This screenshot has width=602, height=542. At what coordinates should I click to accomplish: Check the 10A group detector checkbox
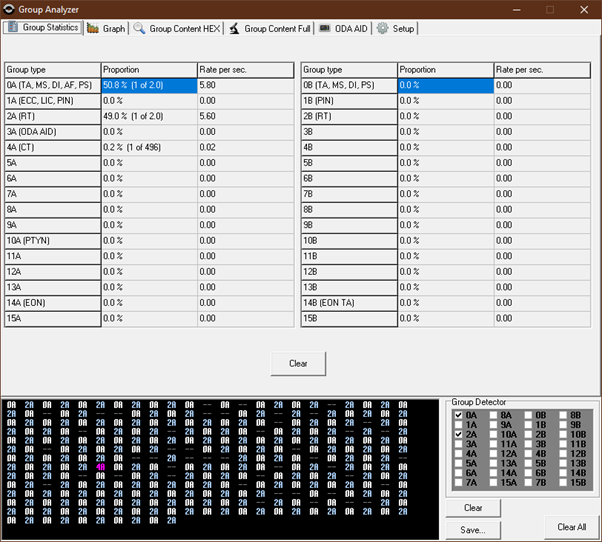click(x=494, y=435)
